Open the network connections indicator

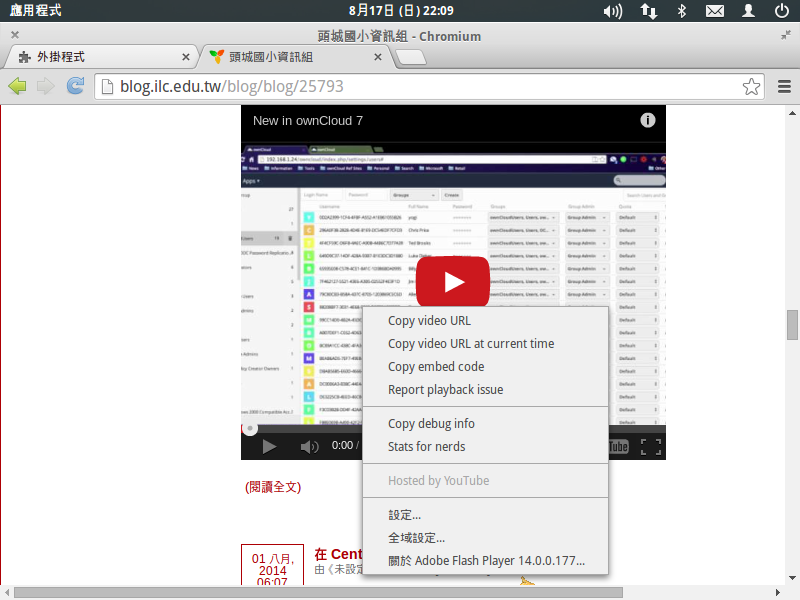pos(648,11)
